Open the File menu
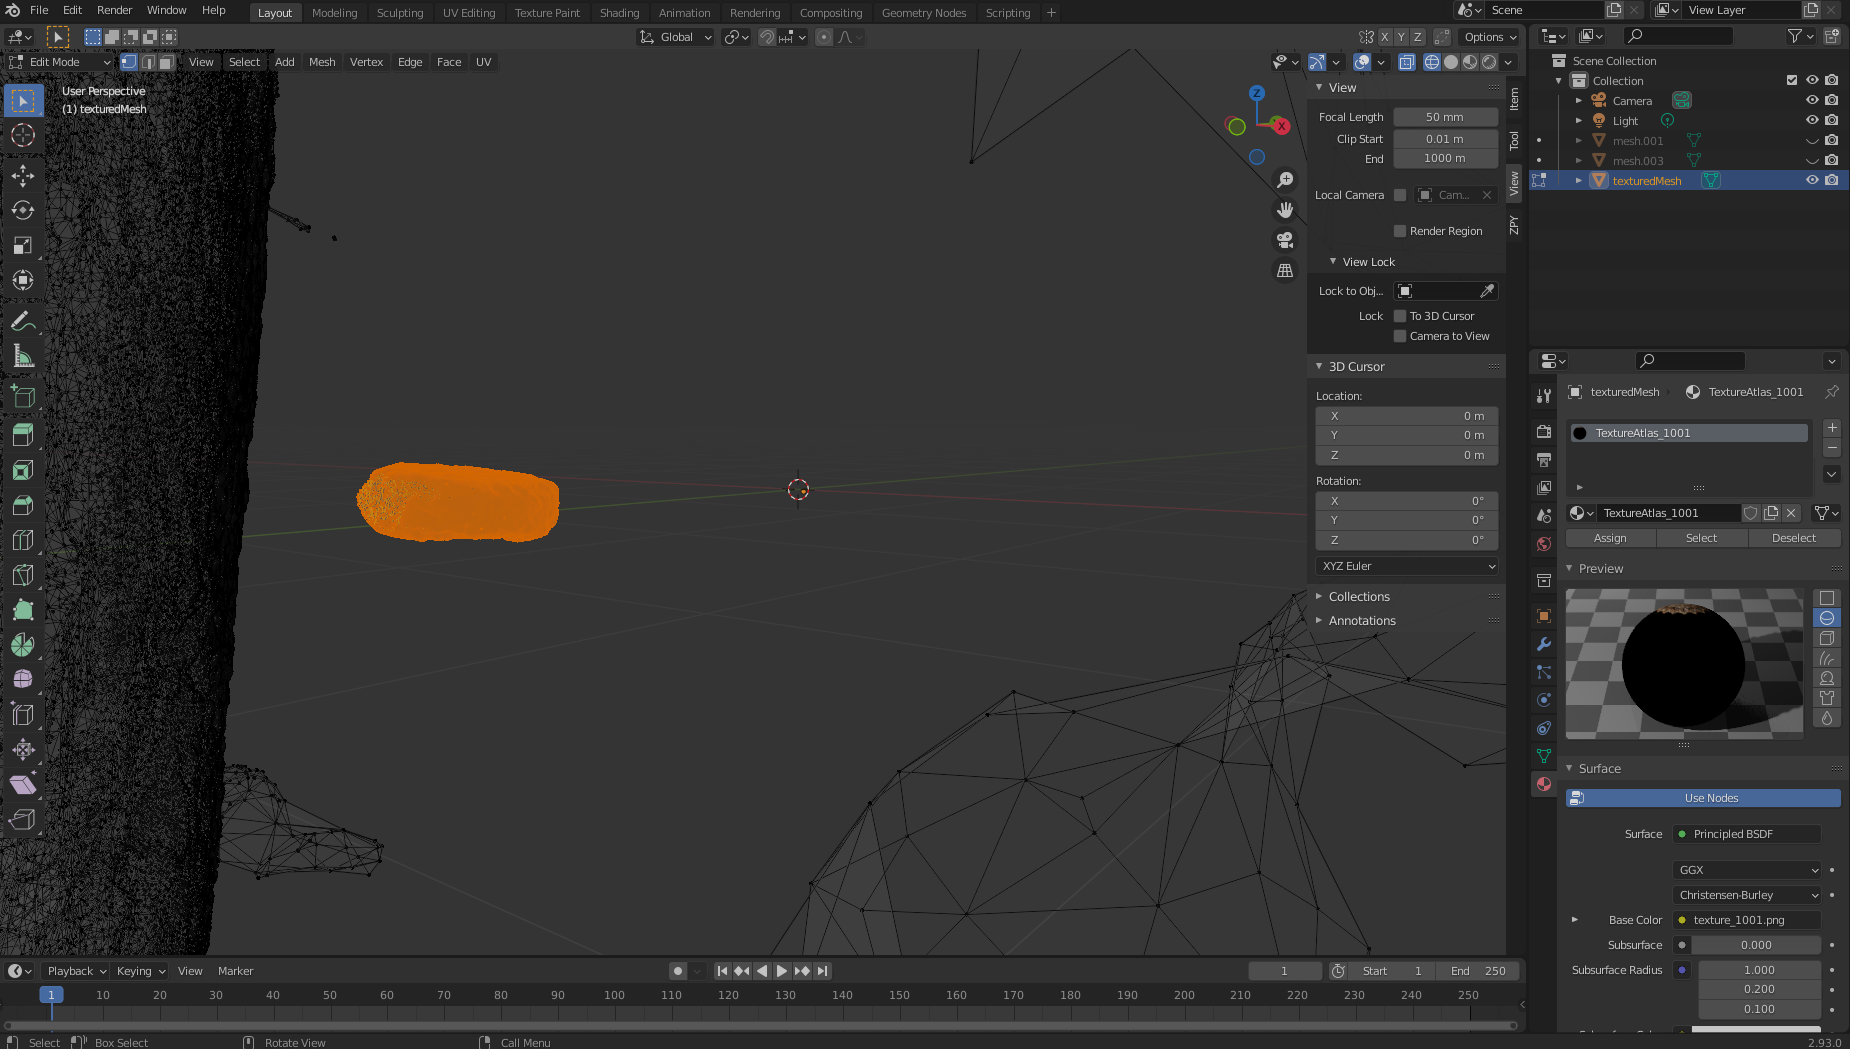The image size is (1850, 1049). point(39,10)
